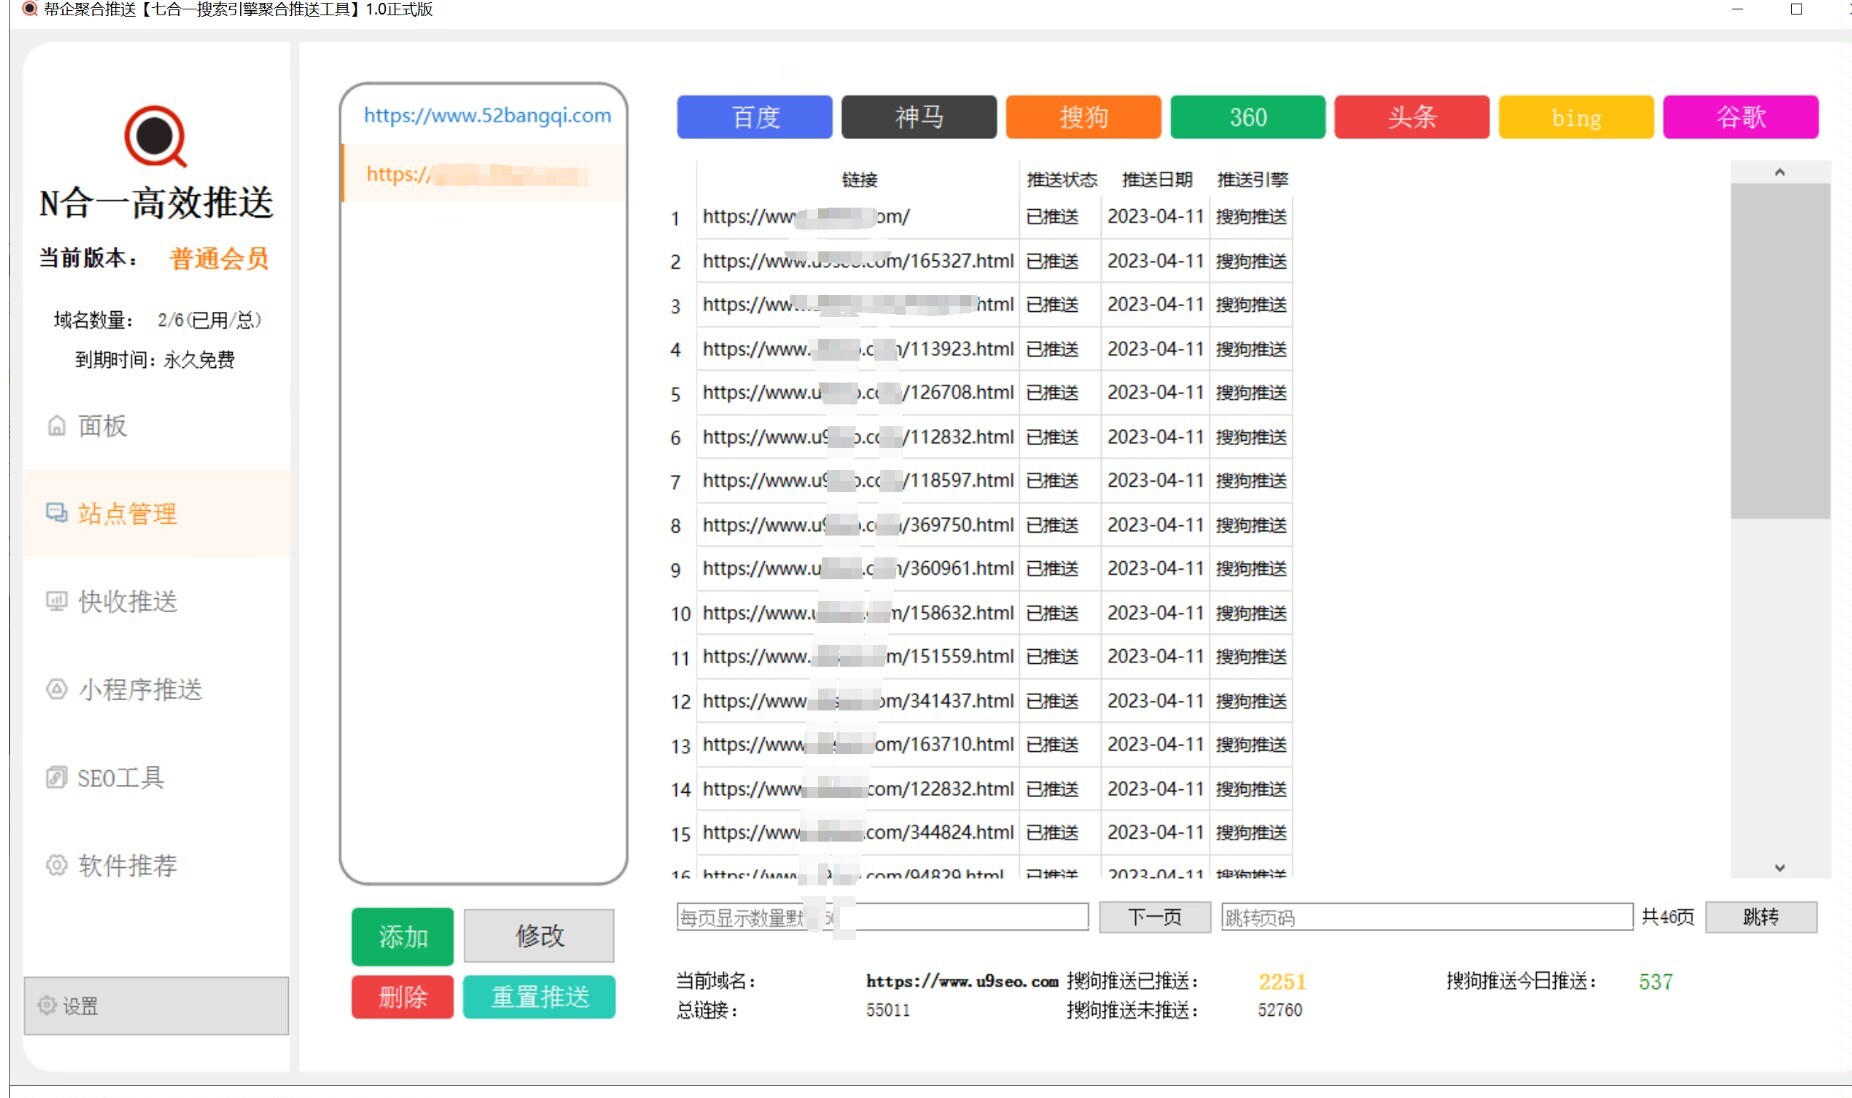Image resolution: width=1852 pixels, height=1098 pixels.
Task: Switch to the 神马 tab
Action: [x=919, y=117]
